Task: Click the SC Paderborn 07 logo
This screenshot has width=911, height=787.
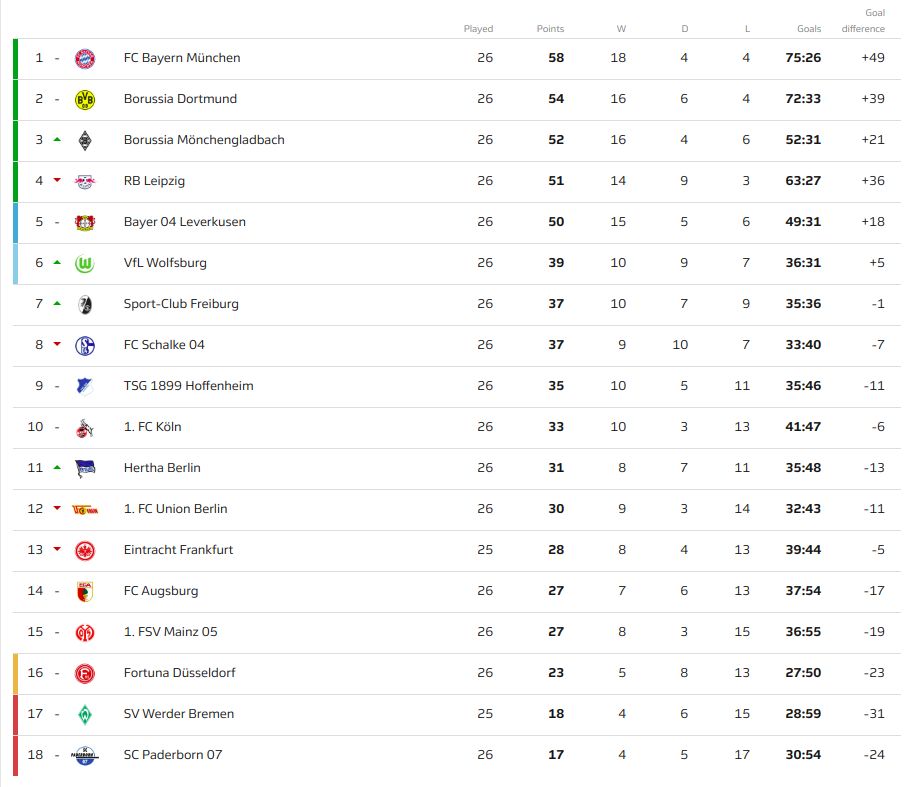Action: tap(85, 755)
